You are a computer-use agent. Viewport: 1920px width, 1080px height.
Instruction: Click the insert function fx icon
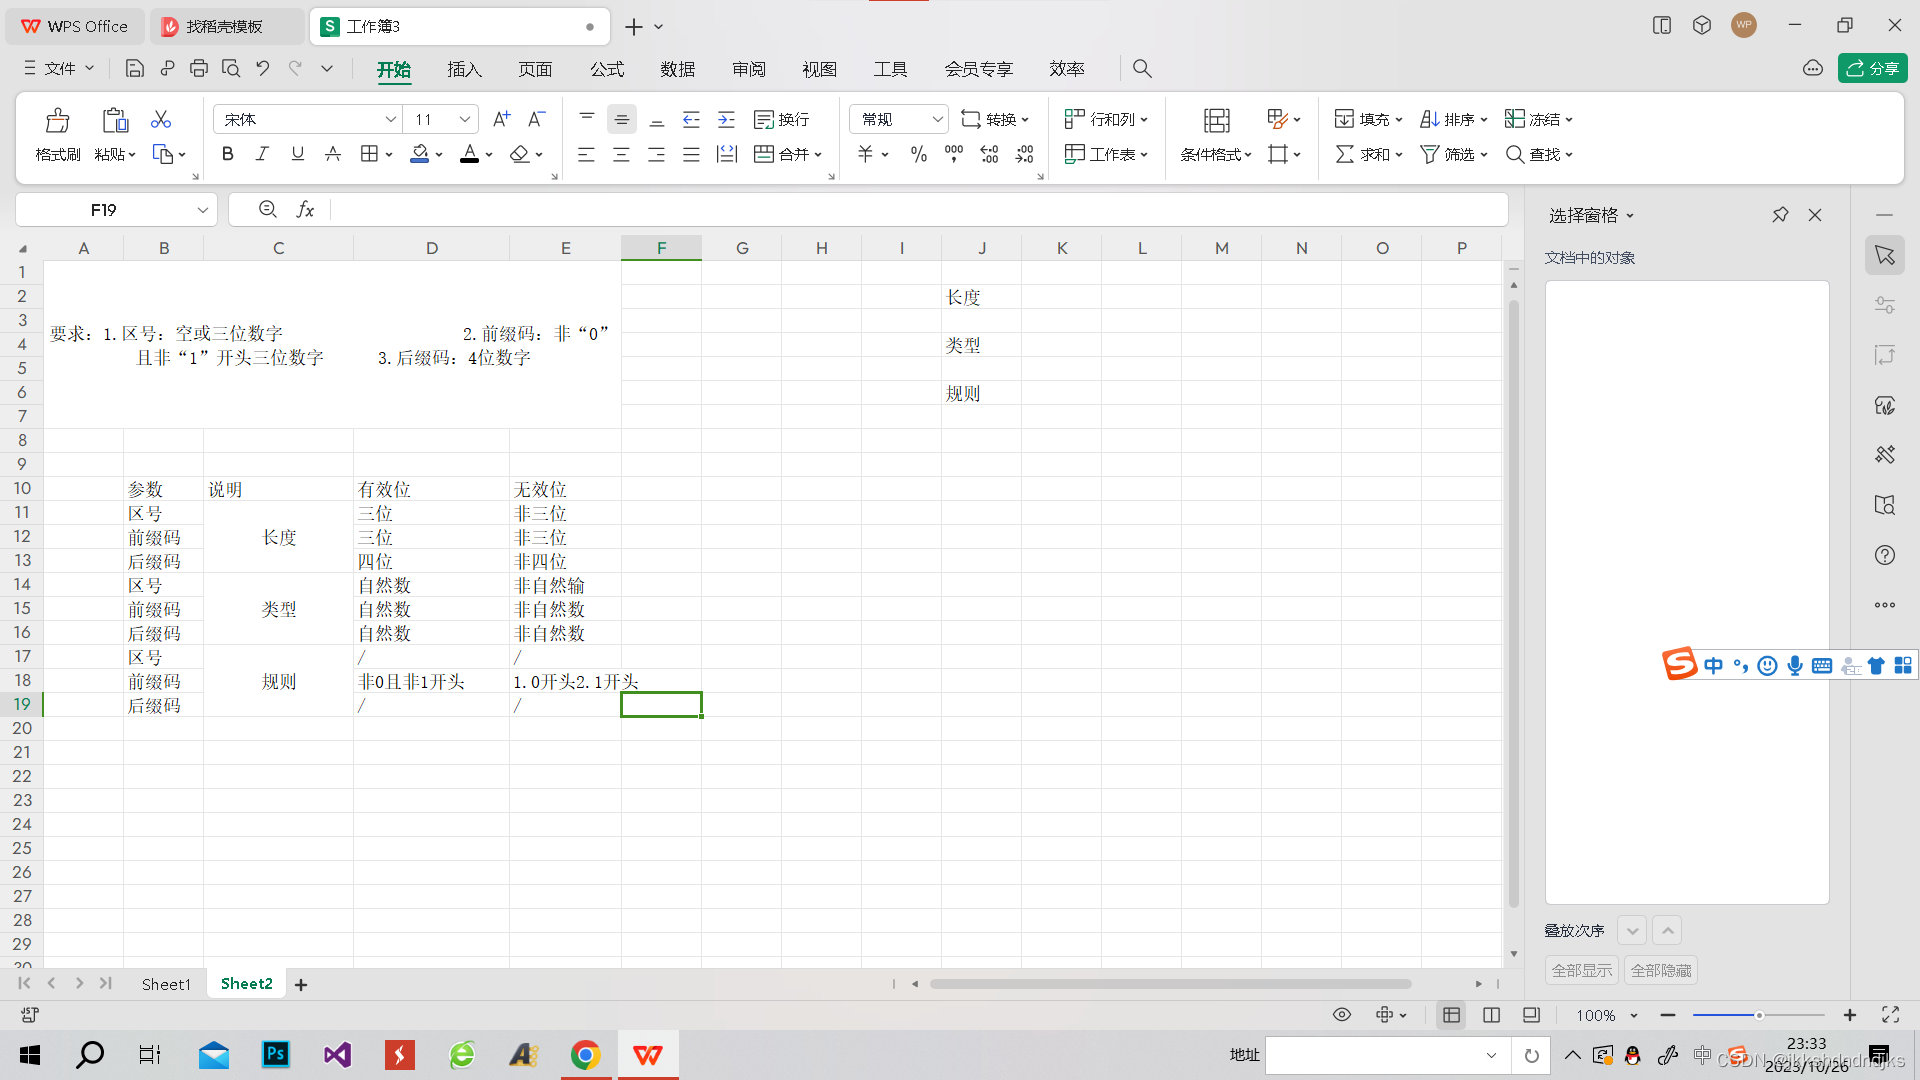pyautogui.click(x=305, y=209)
